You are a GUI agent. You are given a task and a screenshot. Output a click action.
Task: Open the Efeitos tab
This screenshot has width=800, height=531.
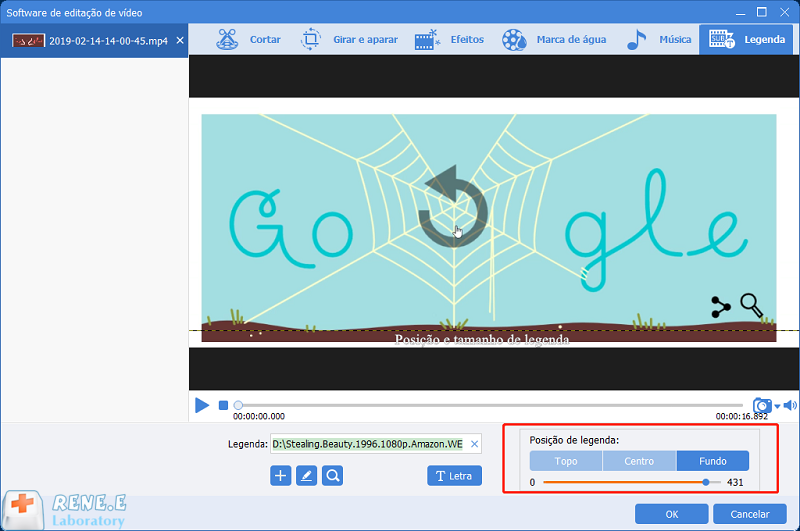[x=449, y=40]
